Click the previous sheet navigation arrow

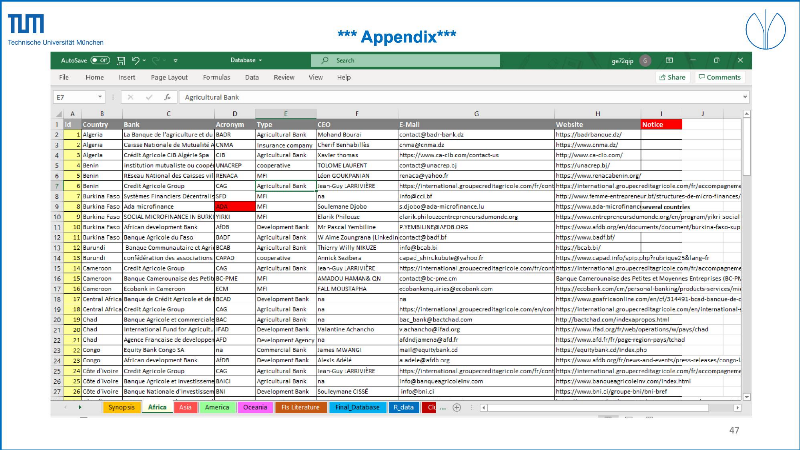point(65,407)
